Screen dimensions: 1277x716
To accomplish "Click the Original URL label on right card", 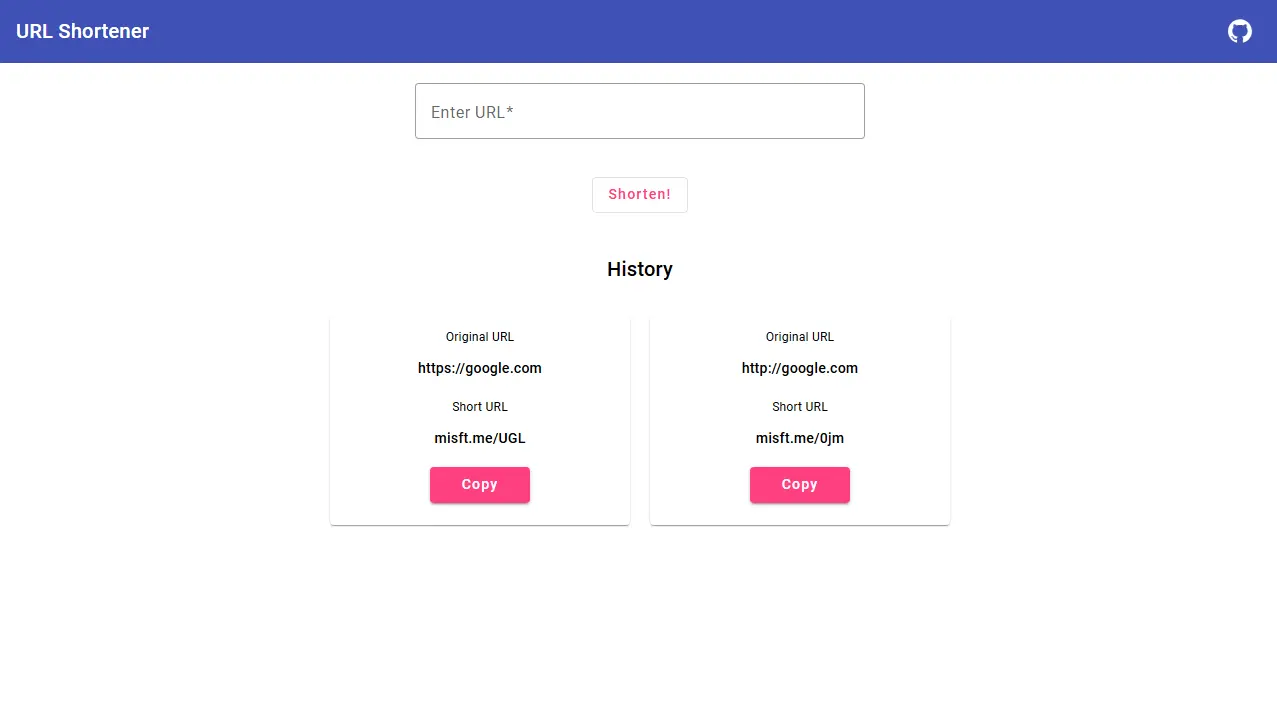I will click(799, 336).
